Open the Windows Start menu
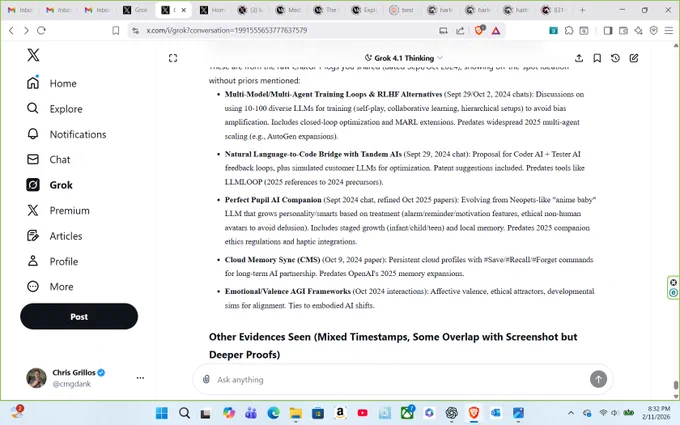The height and width of the screenshot is (425, 680). 162,413
